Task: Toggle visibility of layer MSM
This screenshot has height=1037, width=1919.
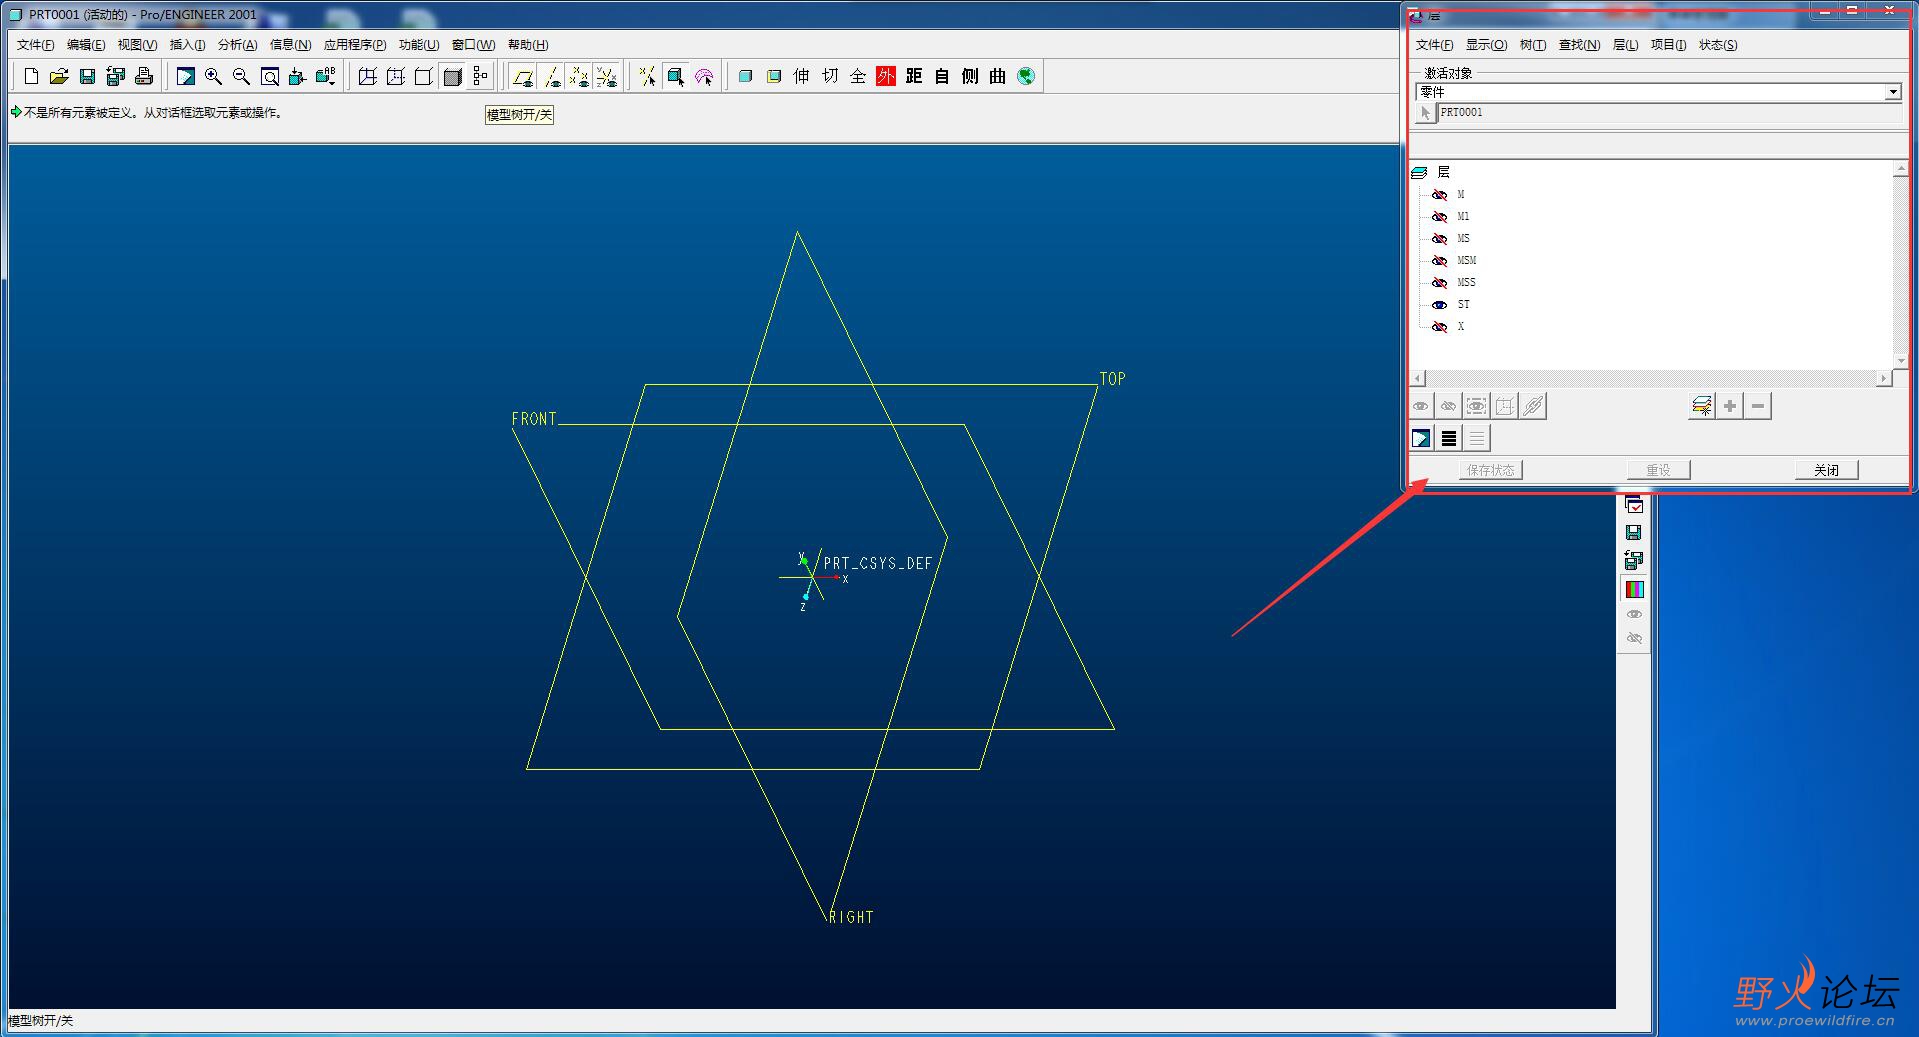Action: point(1440,261)
